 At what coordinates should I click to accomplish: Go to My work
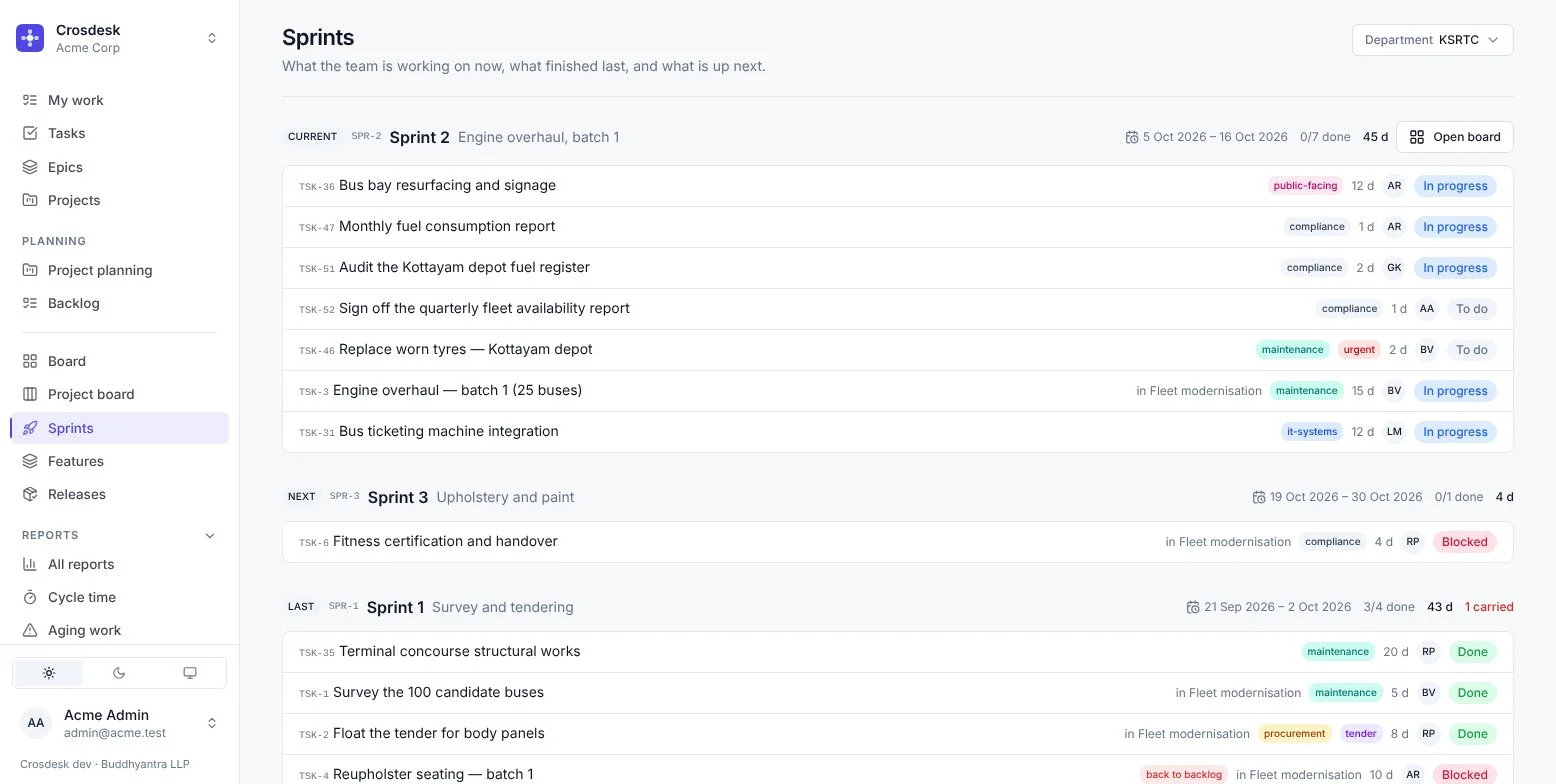(119, 100)
